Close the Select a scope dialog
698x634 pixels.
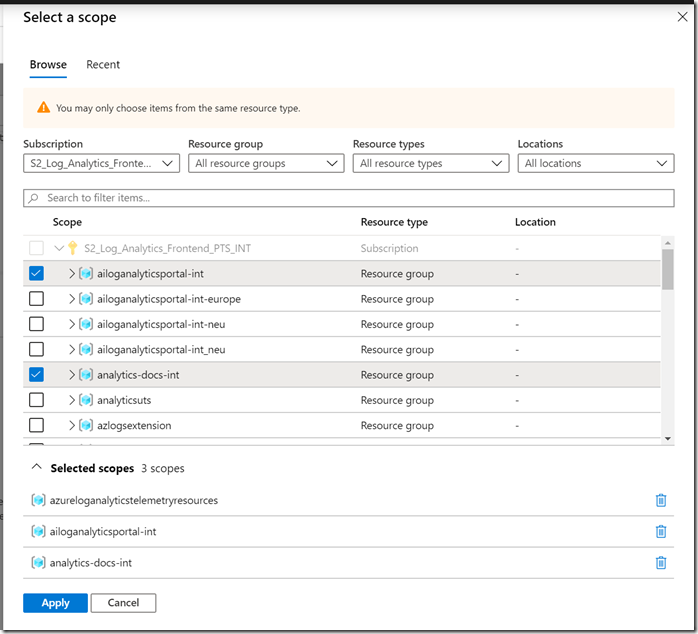pos(682,17)
